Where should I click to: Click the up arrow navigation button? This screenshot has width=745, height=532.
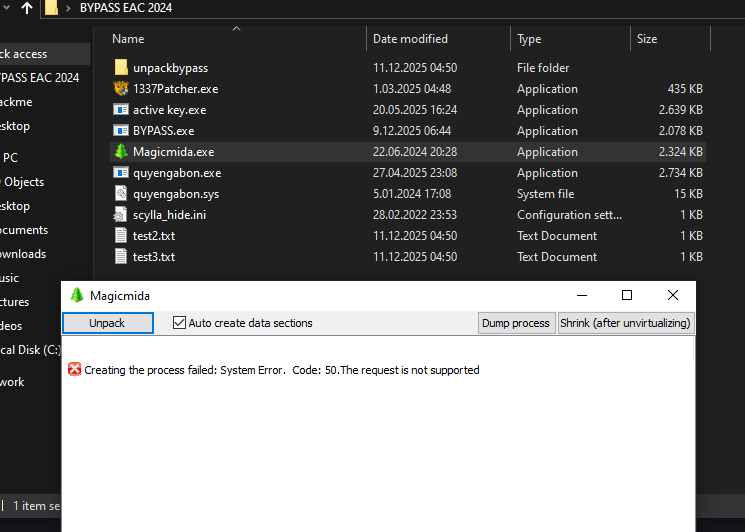(27, 10)
